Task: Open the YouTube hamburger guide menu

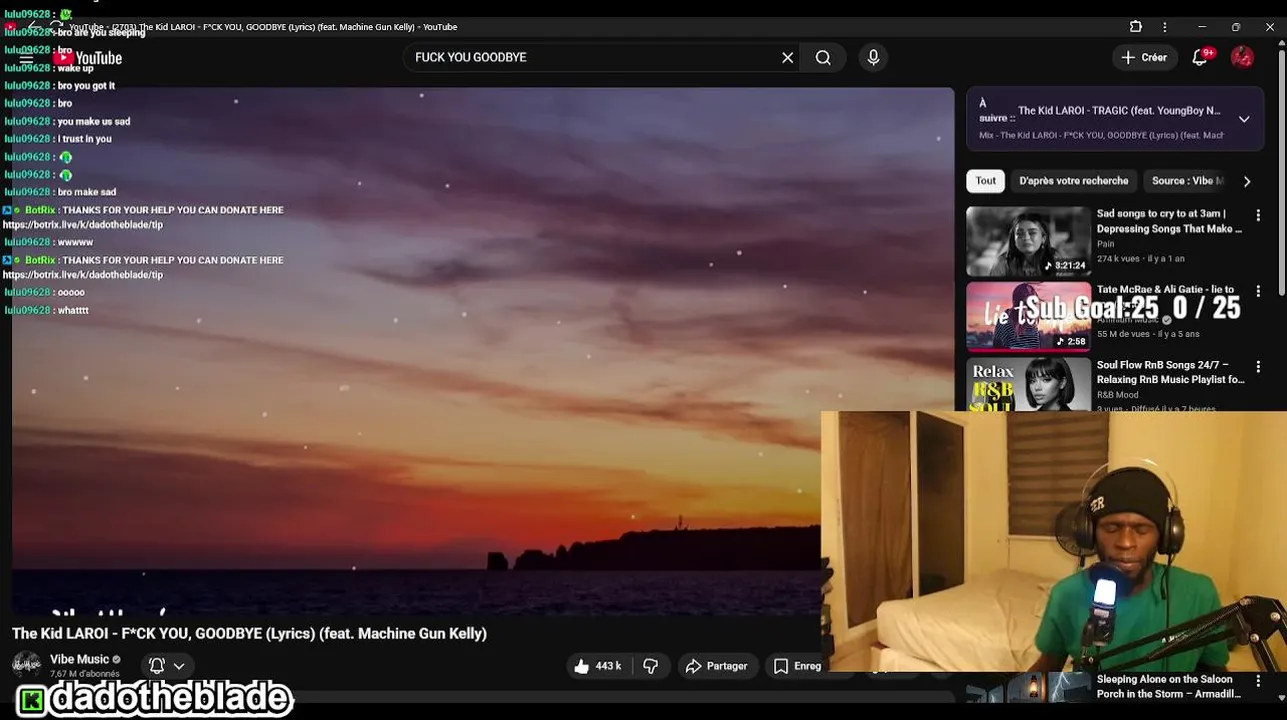Action: point(27,58)
